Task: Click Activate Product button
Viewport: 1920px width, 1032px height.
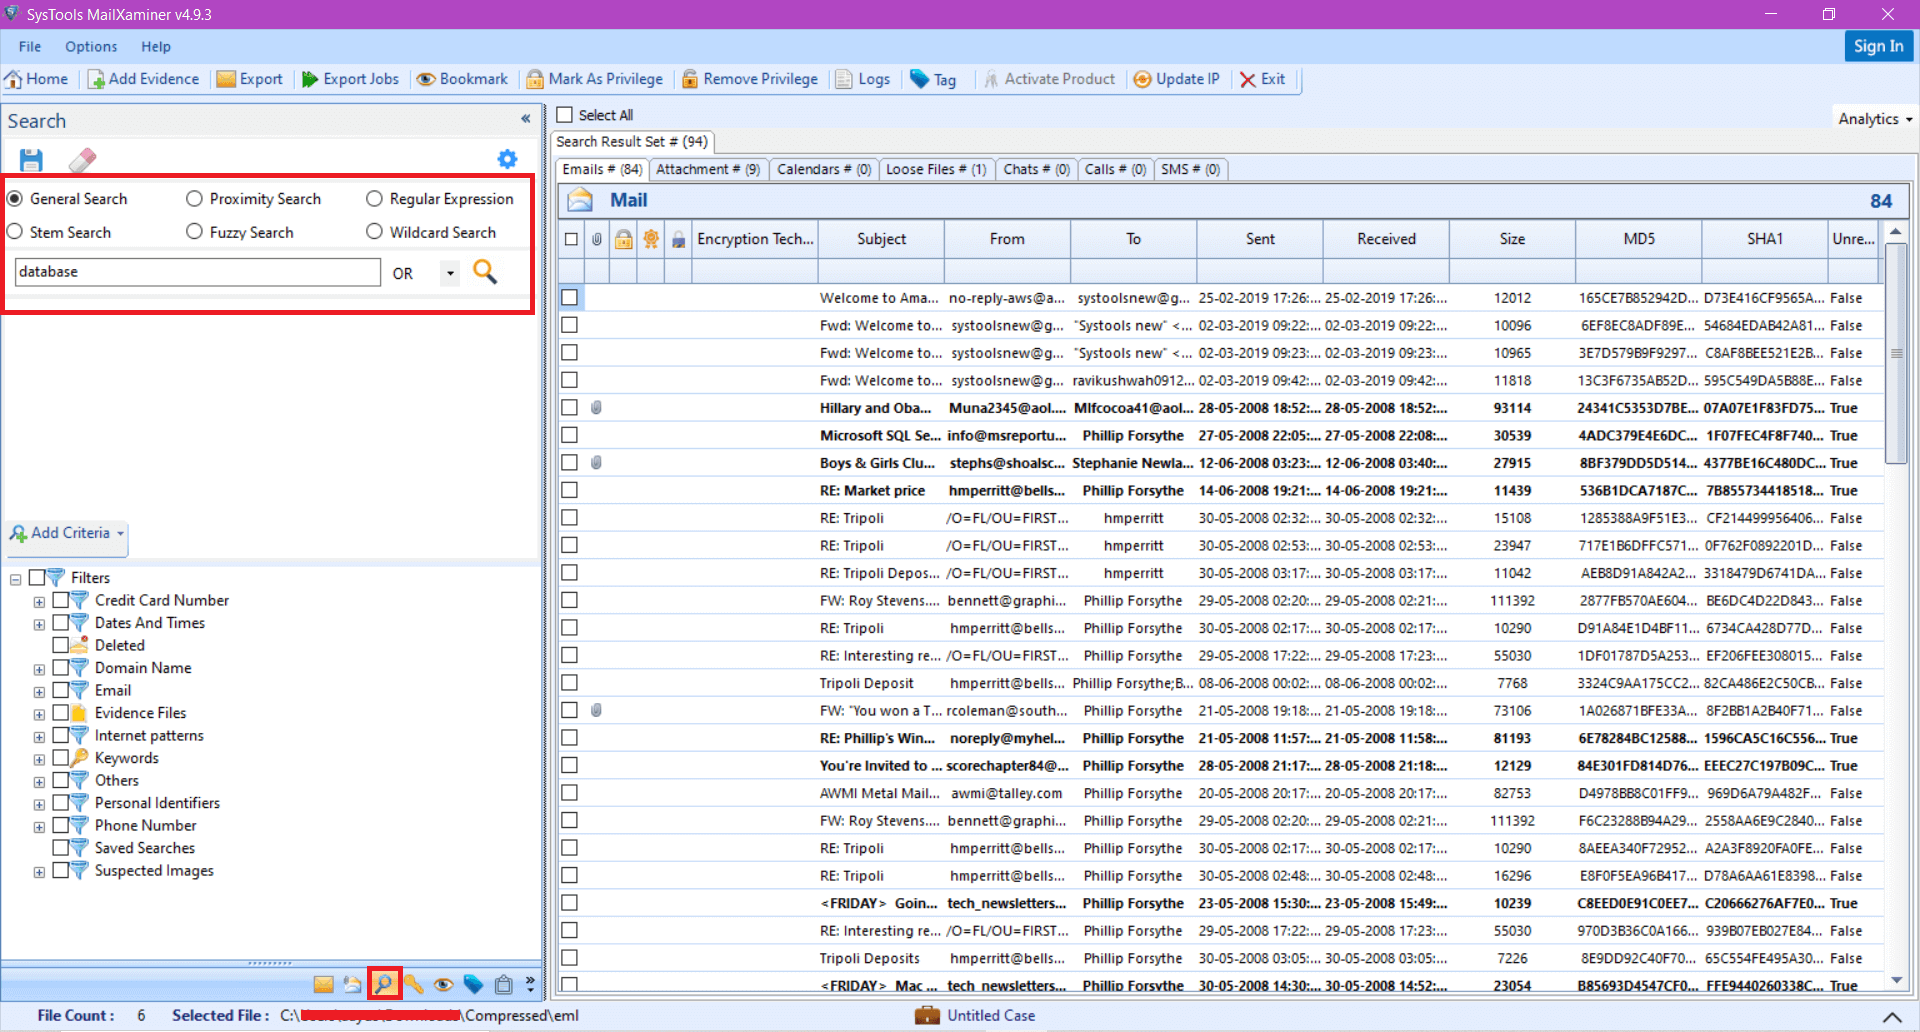Action: 1049,79
